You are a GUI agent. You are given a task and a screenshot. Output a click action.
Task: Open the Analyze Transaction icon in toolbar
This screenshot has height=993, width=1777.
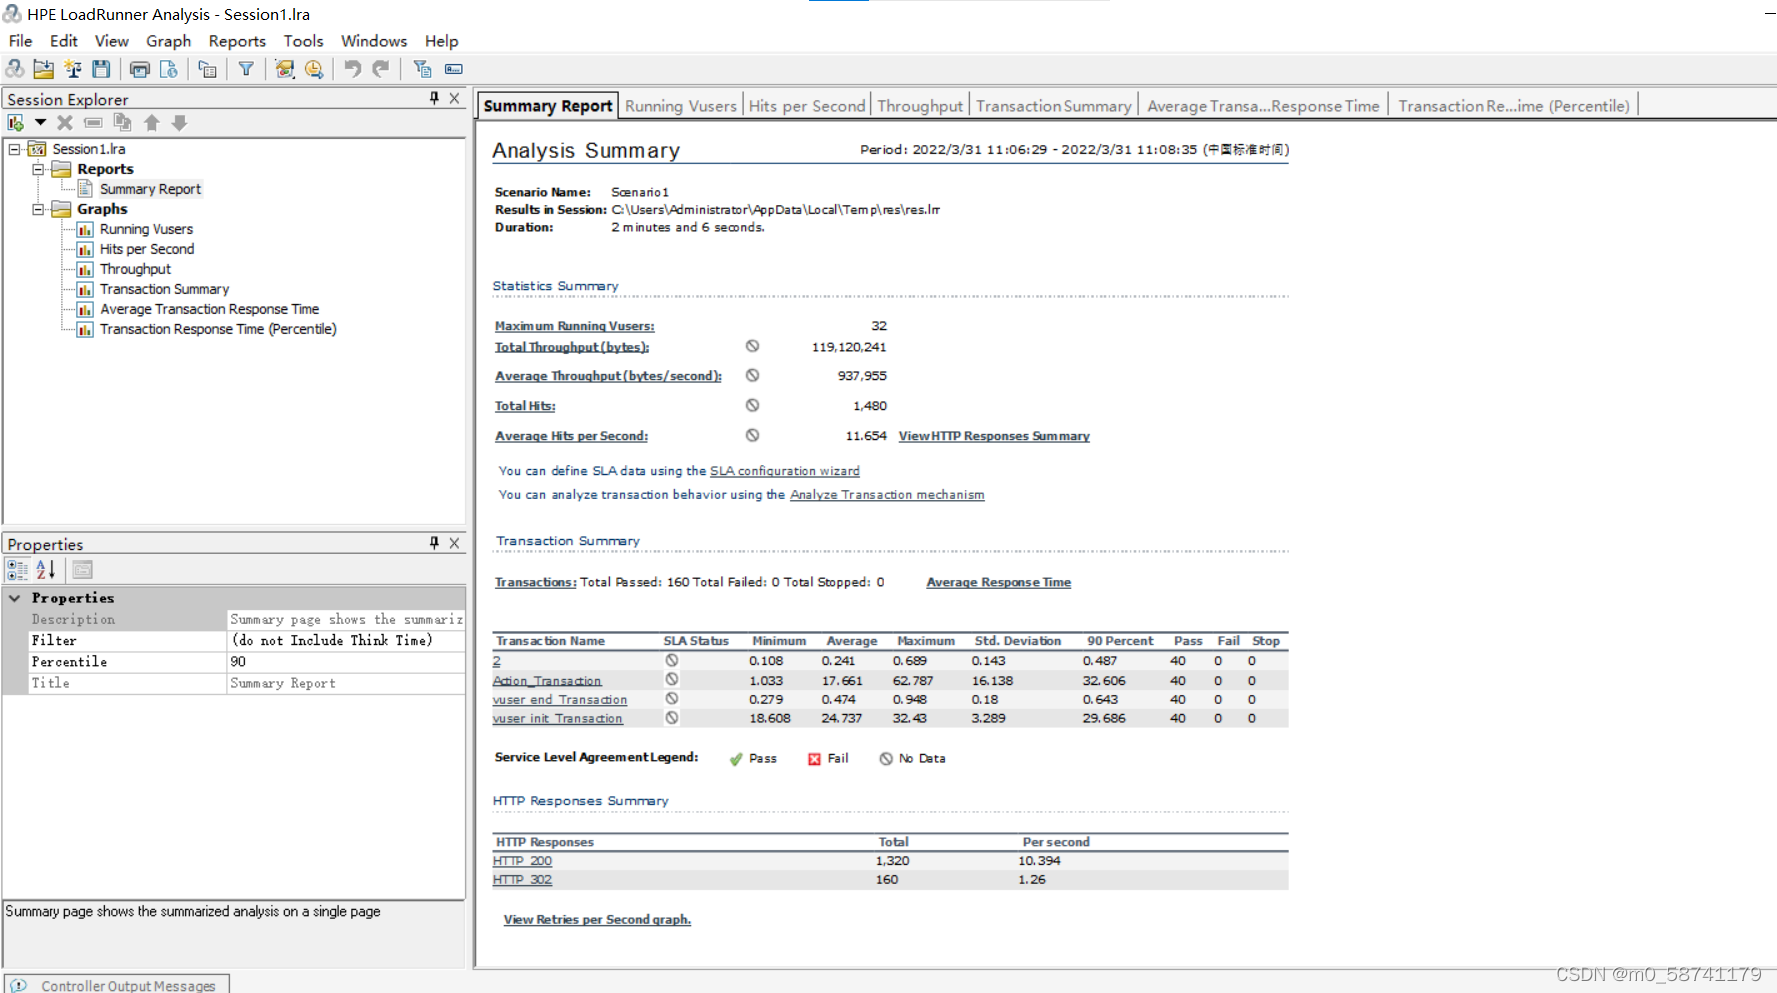tap(285, 69)
